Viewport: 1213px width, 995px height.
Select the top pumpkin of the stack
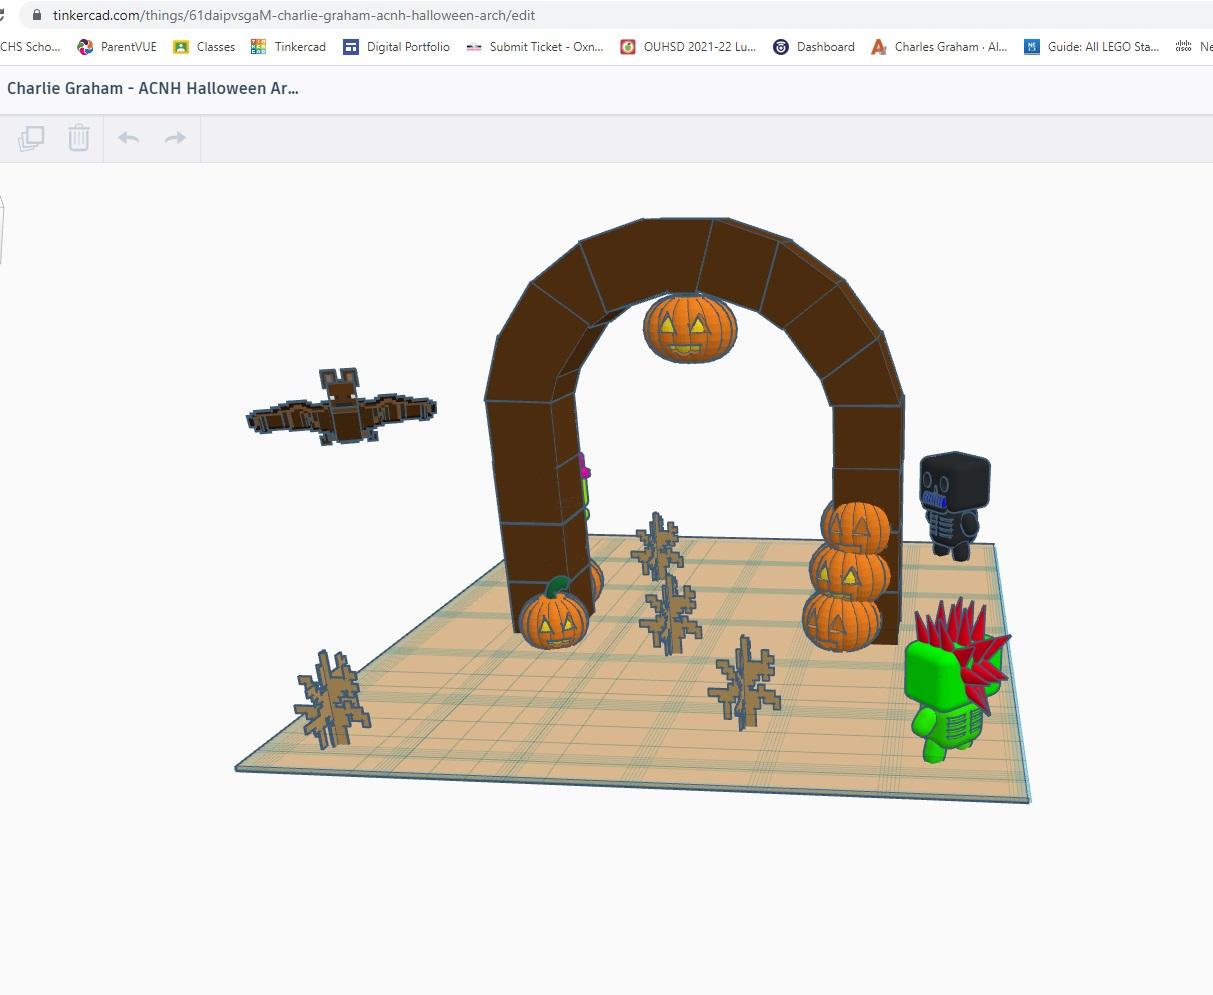(x=856, y=525)
